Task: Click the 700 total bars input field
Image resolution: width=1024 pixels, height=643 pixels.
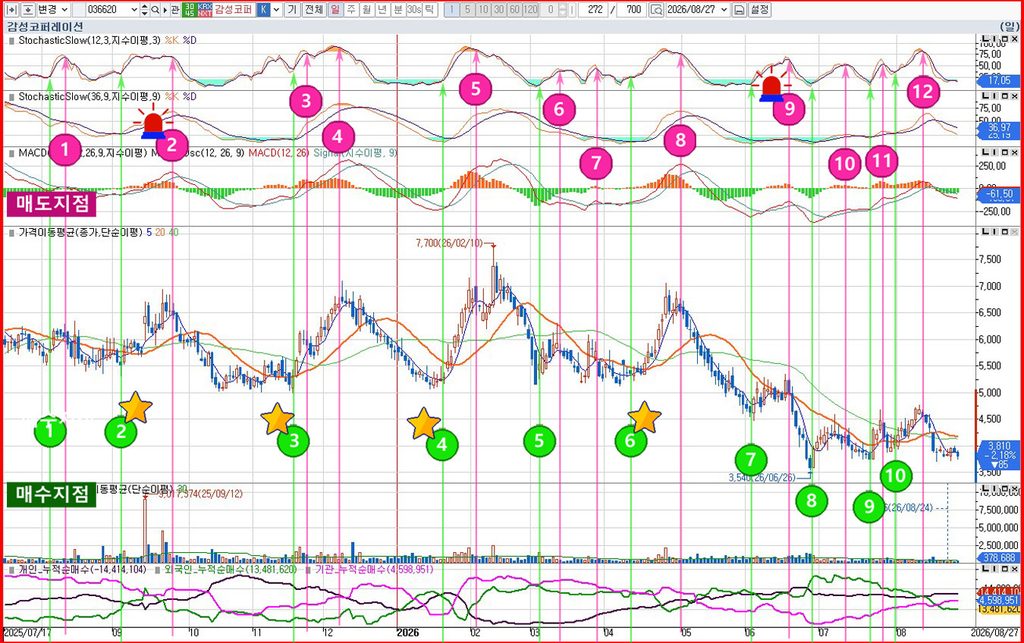Action: point(631,10)
